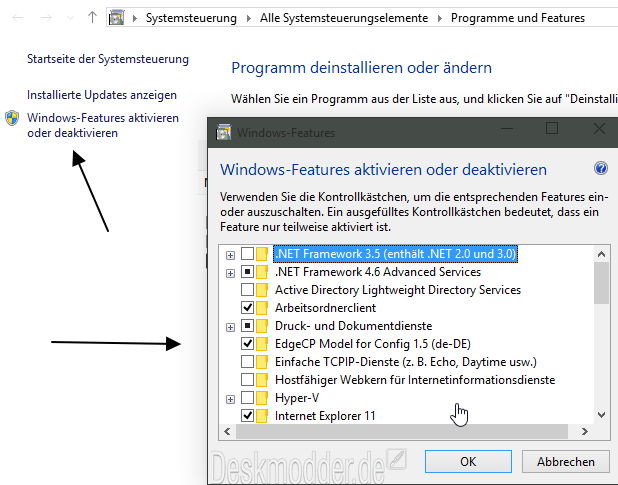Toggle .NET Framework 4.6 Advanced Services checkbox
Image resolution: width=618 pixels, height=485 pixels.
pyautogui.click(x=248, y=271)
